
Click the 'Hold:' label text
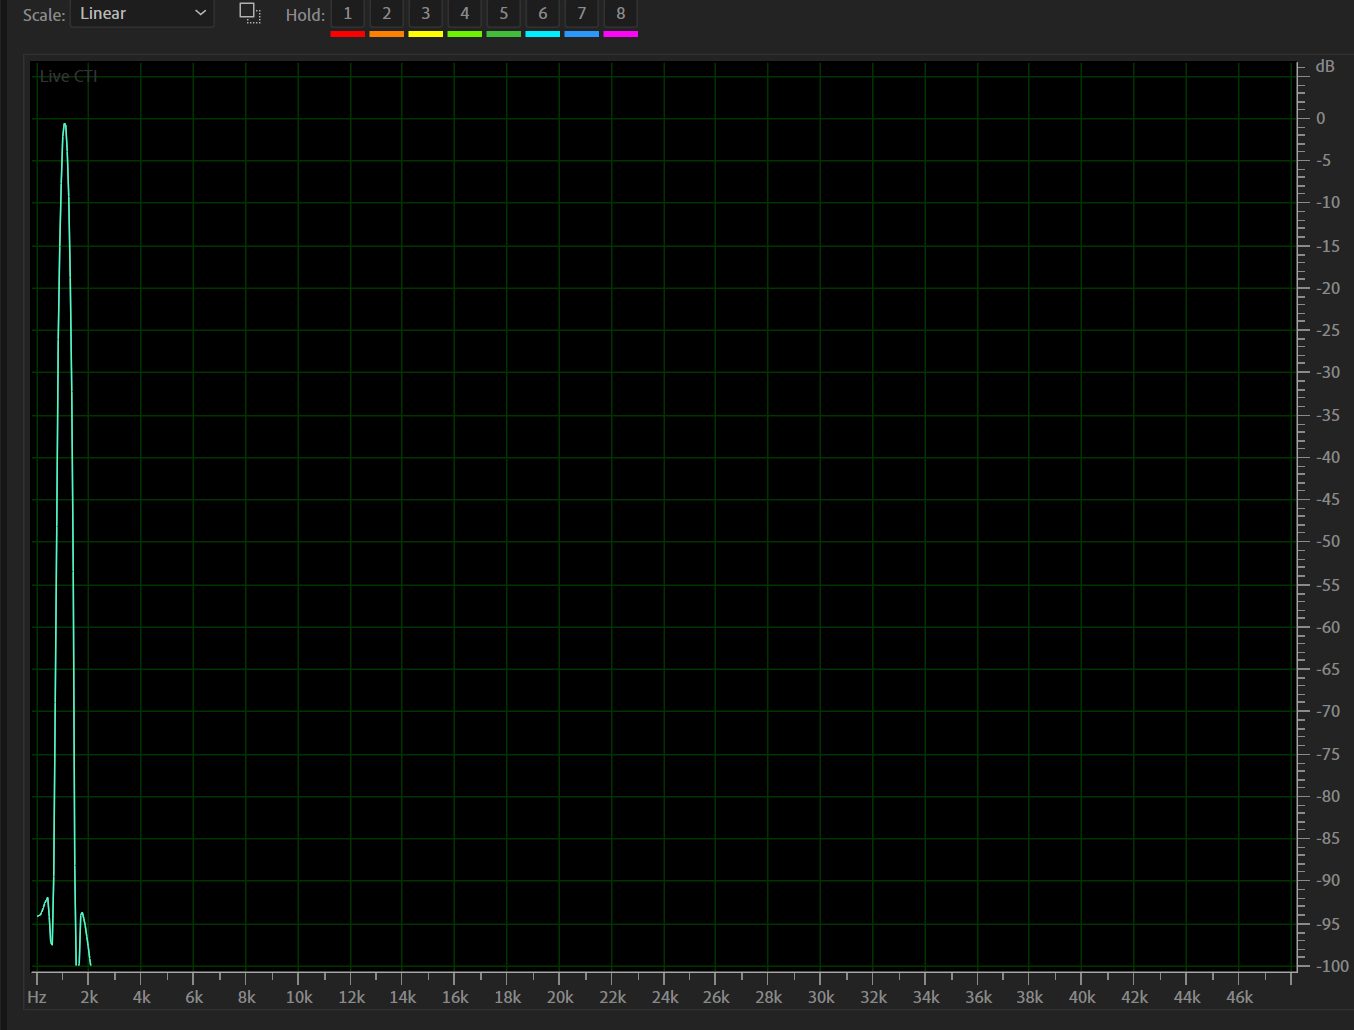[x=305, y=15]
